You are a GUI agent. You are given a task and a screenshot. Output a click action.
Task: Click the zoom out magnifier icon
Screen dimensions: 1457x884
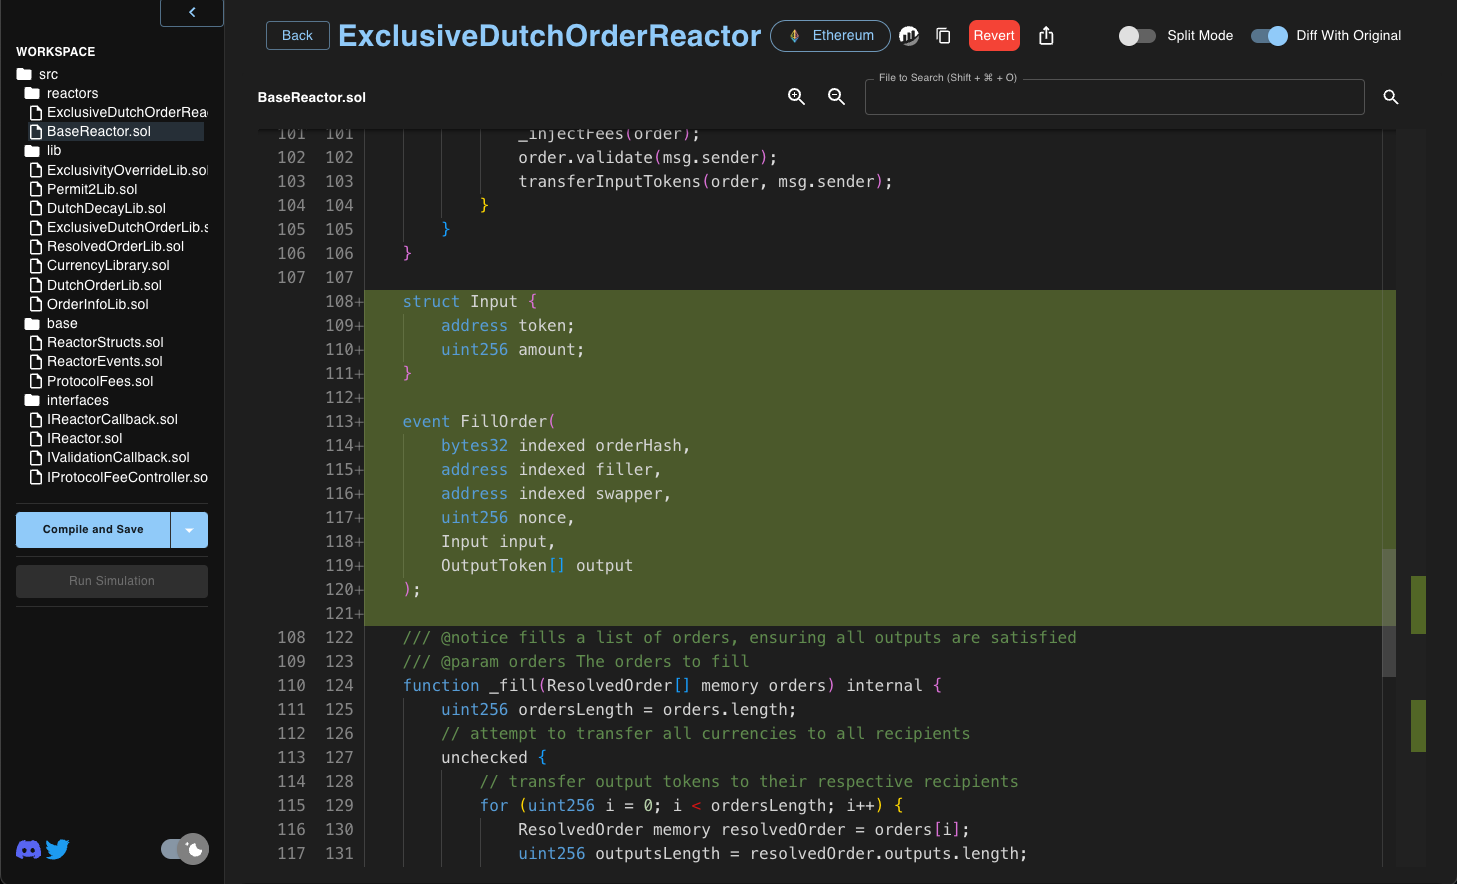coord(836,97)
